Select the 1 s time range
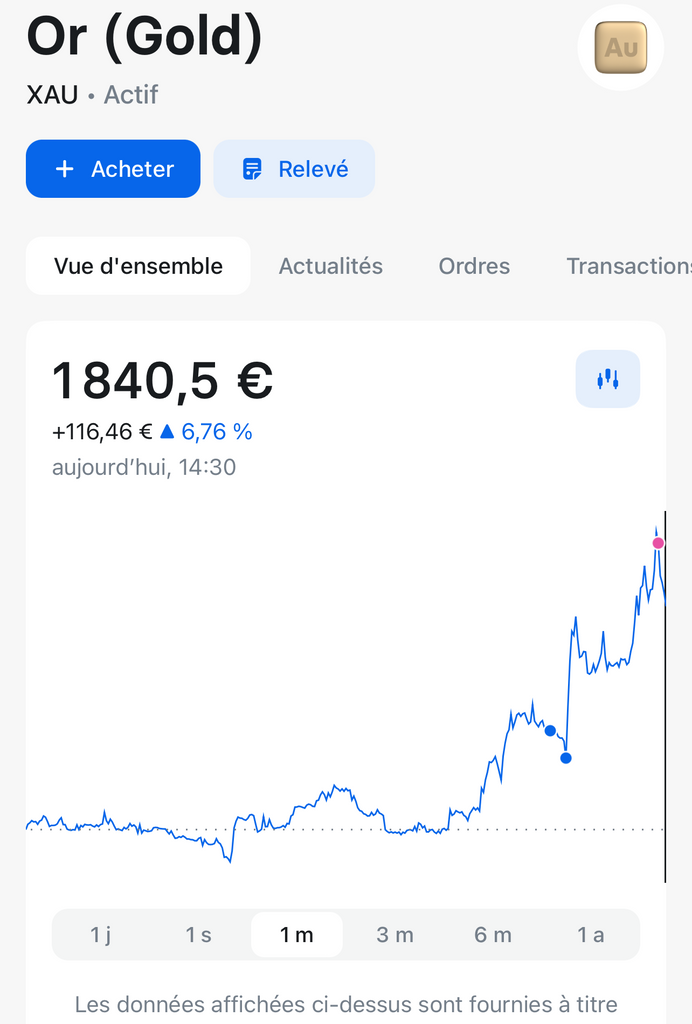692x1024 pixels. [x=198, y=935]
